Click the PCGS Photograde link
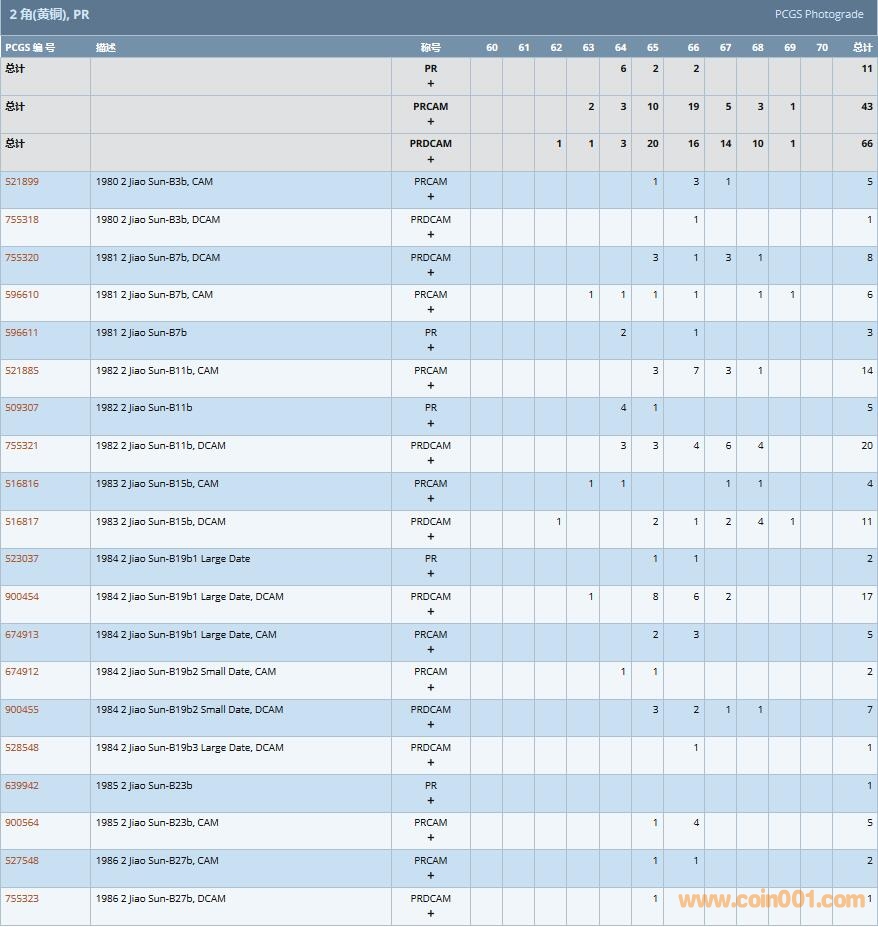 pos(818,14)
